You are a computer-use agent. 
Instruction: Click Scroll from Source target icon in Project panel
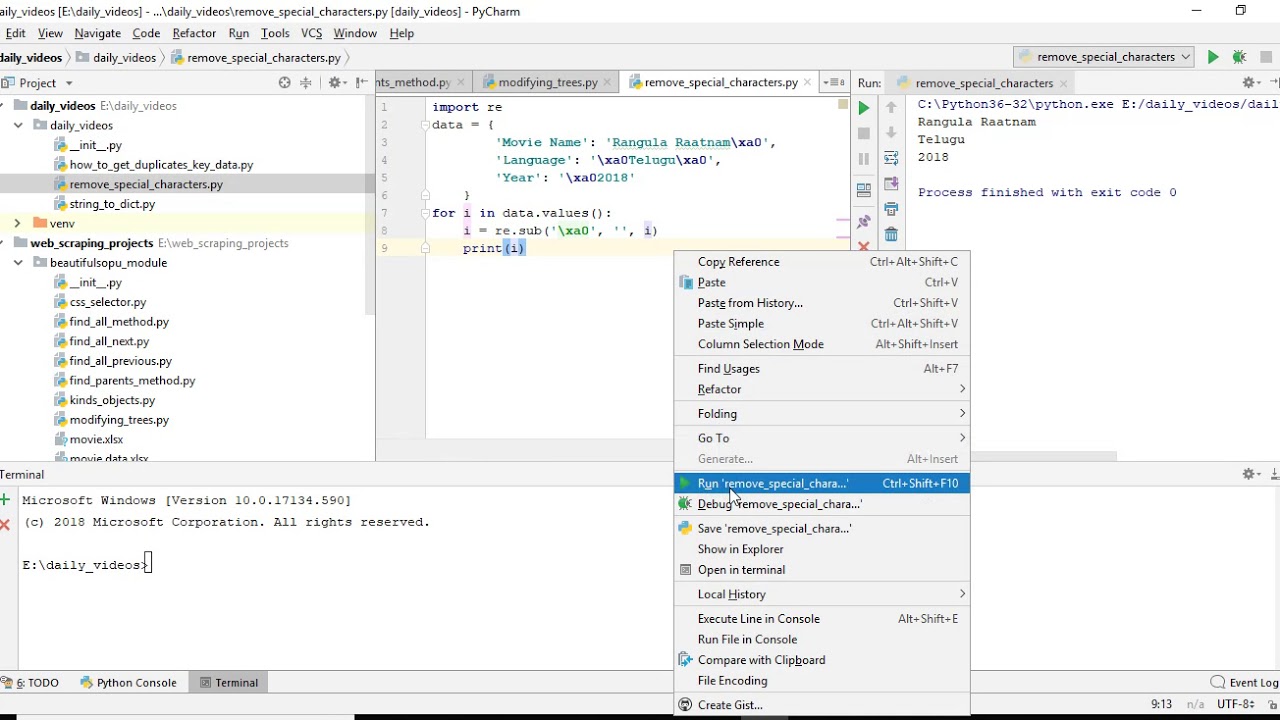point(285,83)
